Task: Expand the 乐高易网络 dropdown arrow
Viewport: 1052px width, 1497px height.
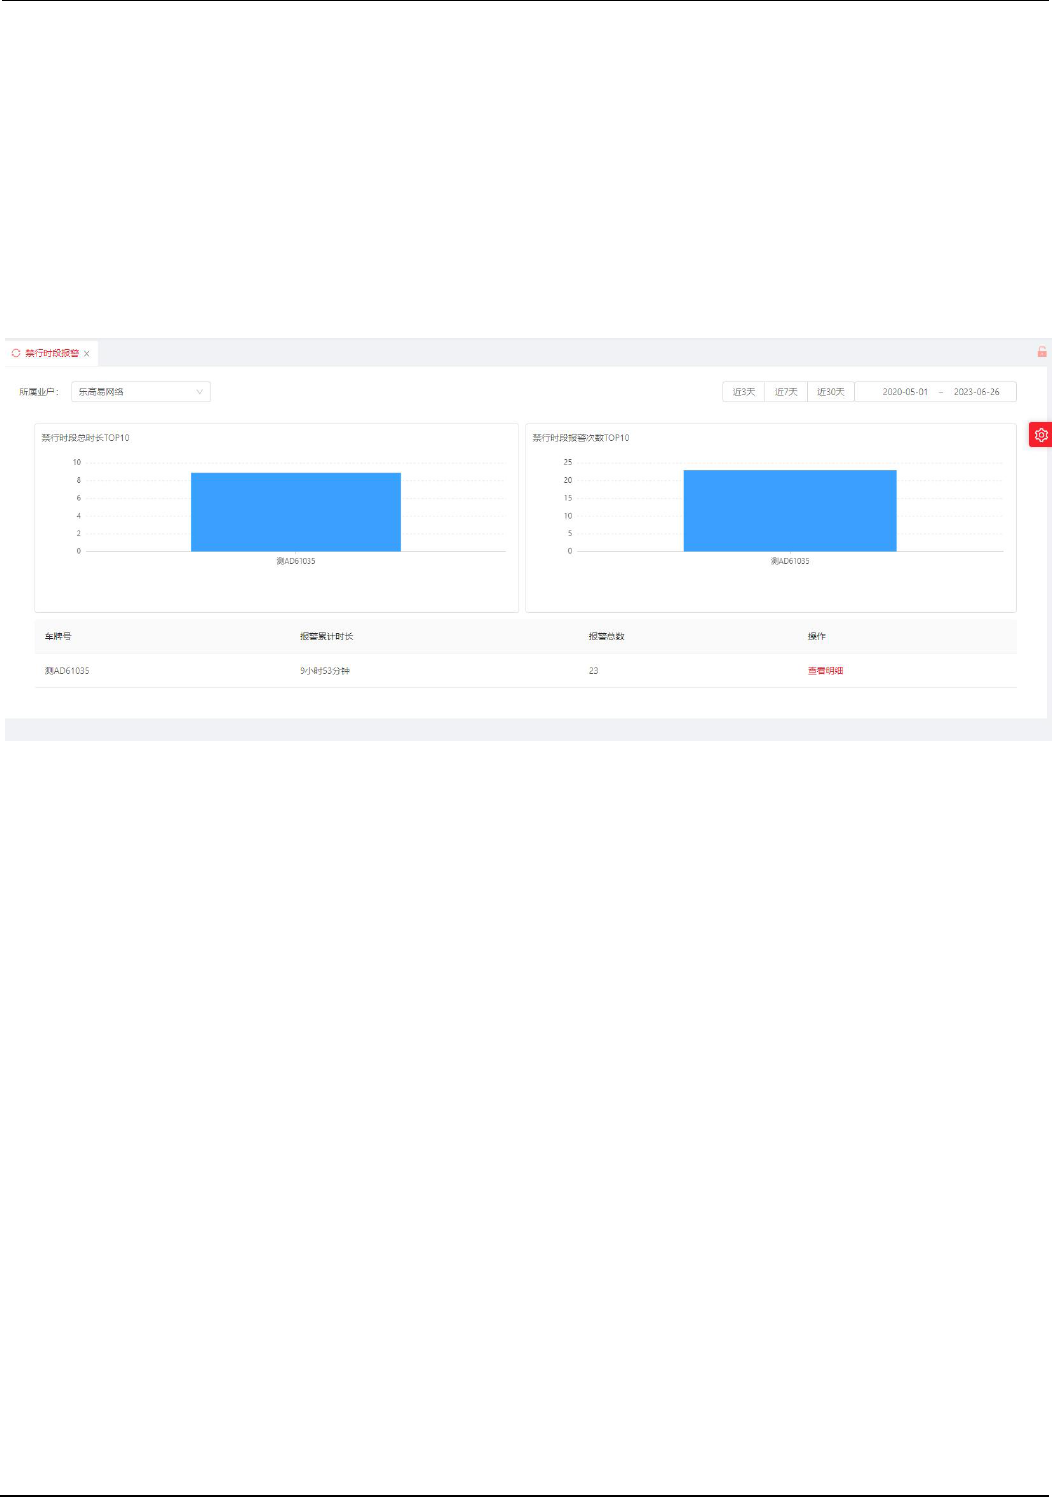Action: coord(200,392)
